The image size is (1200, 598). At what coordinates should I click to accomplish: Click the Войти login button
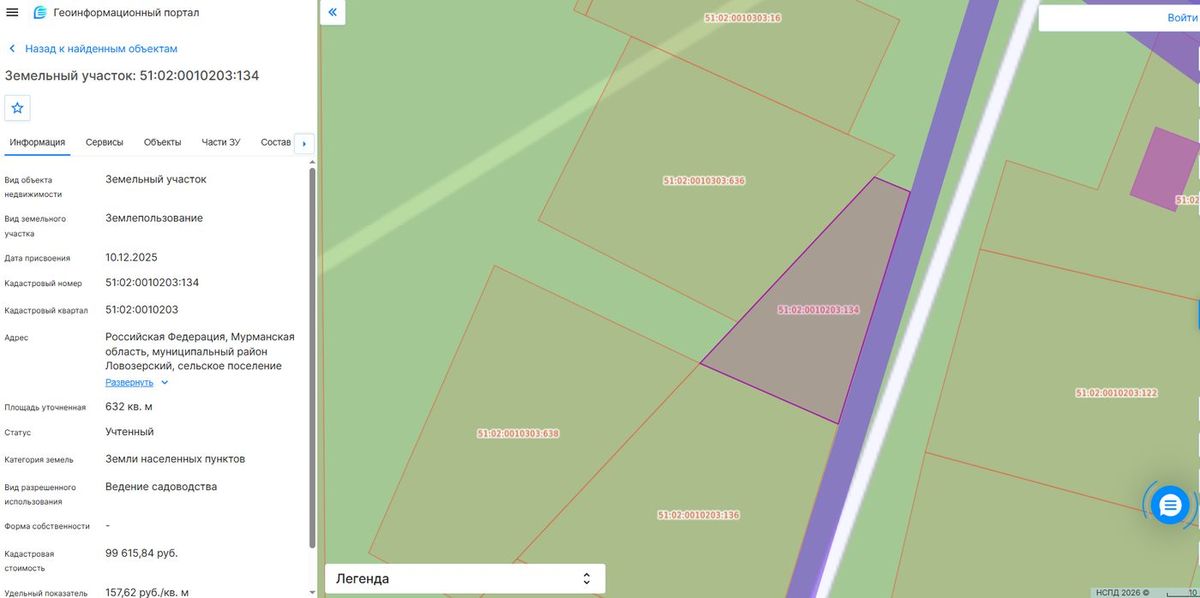pyautogui.click(x=1180, y=18)
